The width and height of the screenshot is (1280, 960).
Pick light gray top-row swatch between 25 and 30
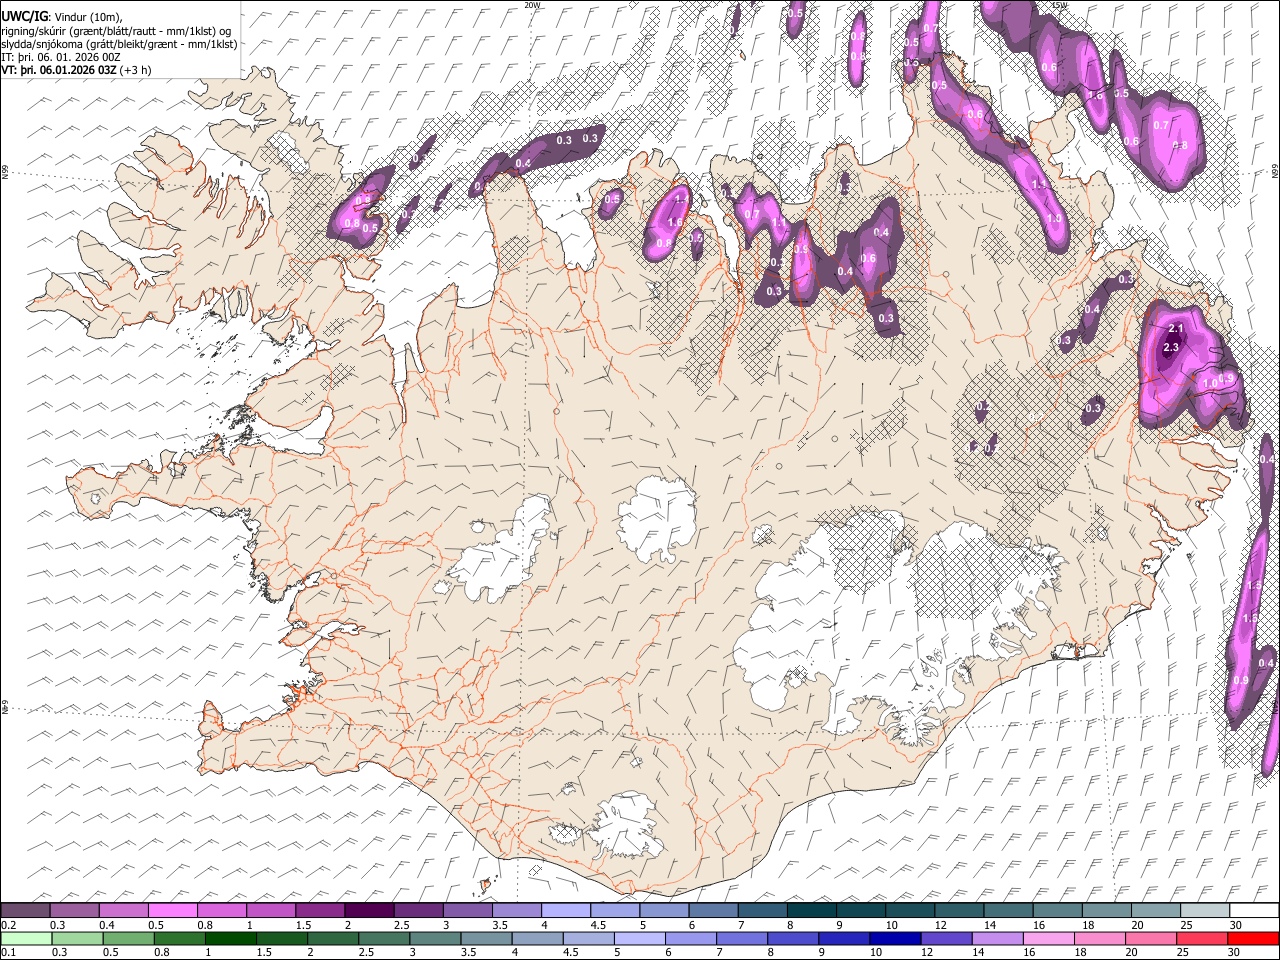[1205, 911]
